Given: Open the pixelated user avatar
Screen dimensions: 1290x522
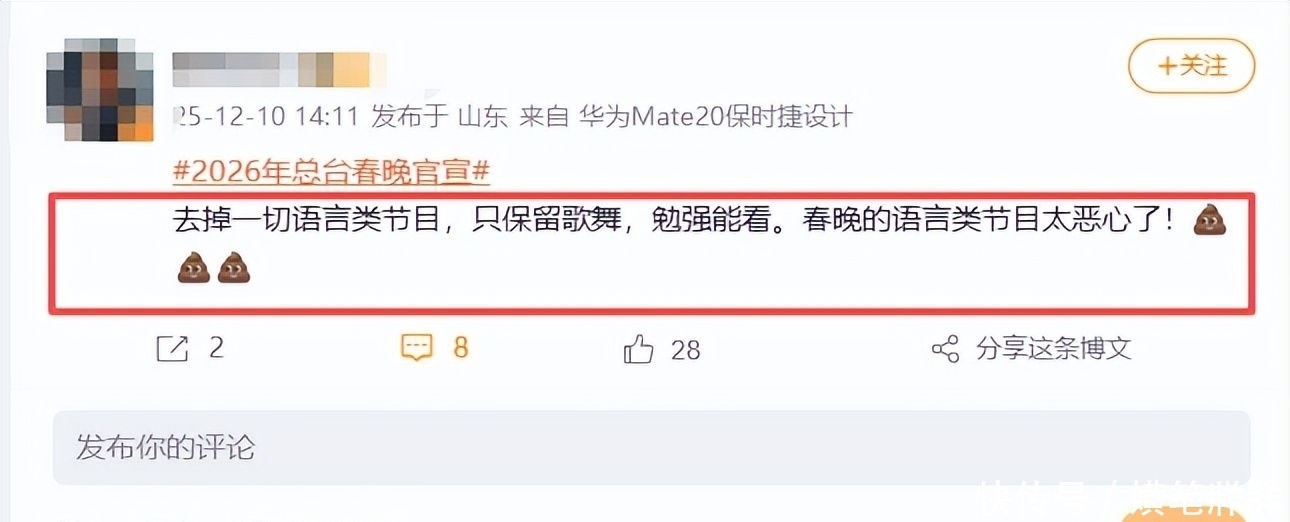Looking at the screenshot, I should tap(99, 90).
